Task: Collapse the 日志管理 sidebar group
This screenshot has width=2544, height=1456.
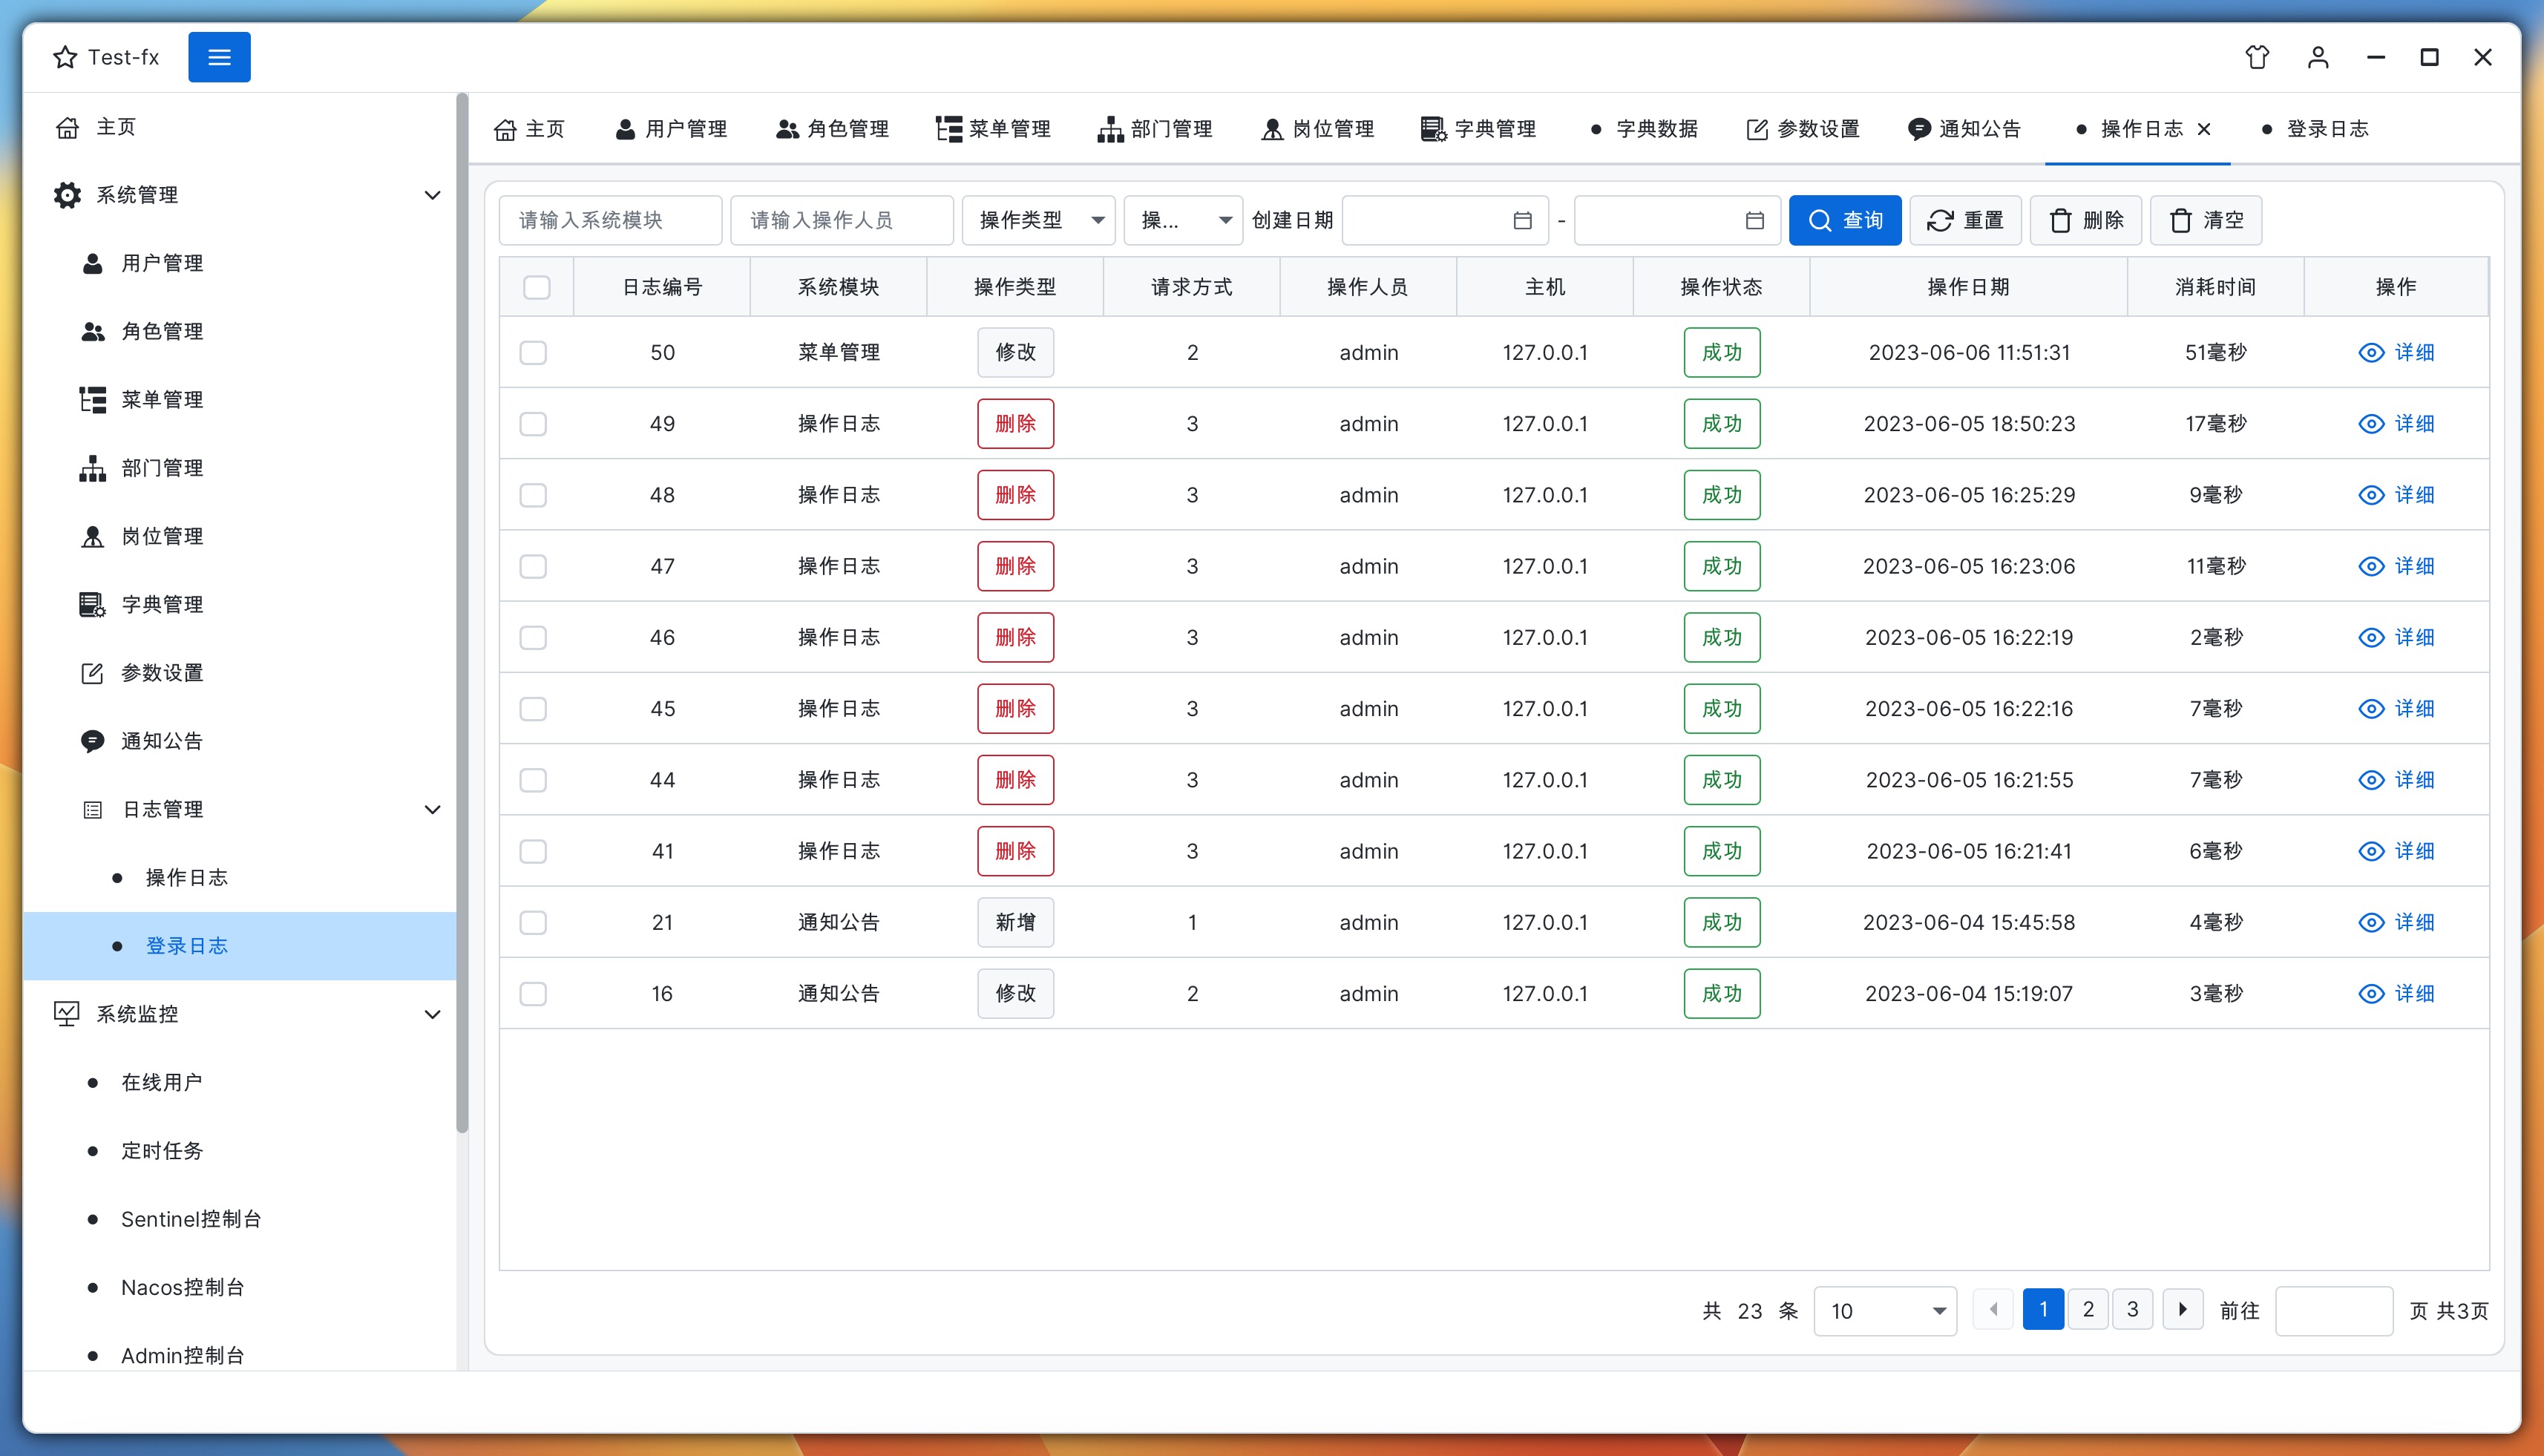Action: coord(432,809)
